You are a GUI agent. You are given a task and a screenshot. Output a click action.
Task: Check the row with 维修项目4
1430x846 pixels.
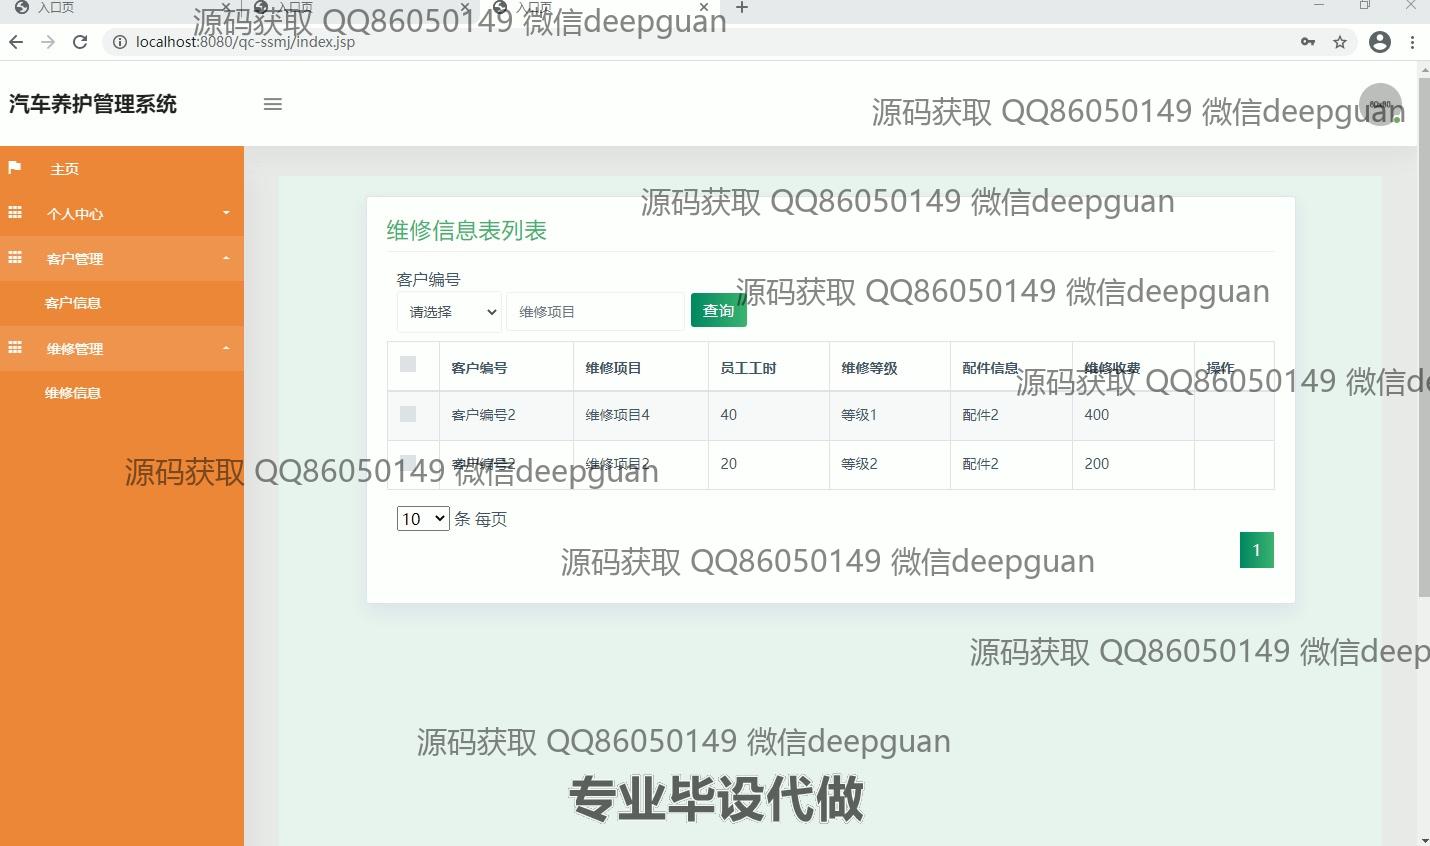click(x=408, y=414)
